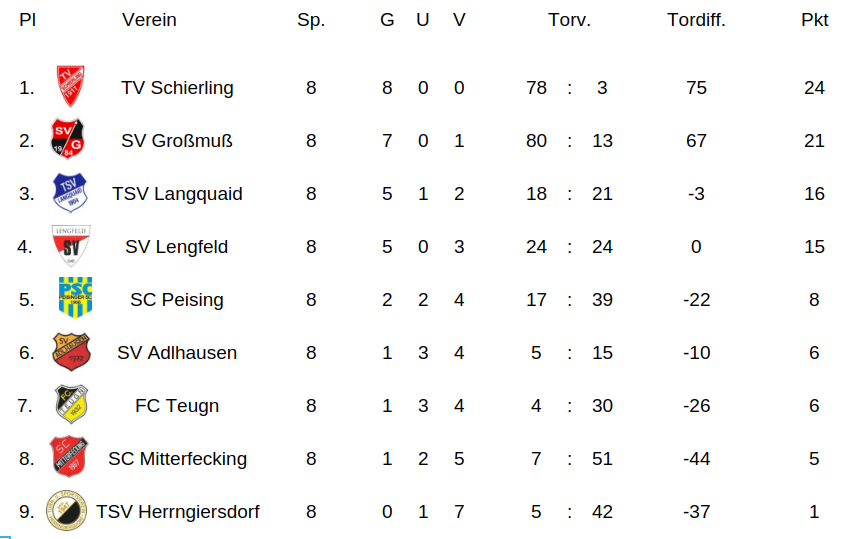Screen dimensions: 848x539
Task: Click the Pkt column header
Action: tap(814, 20)
